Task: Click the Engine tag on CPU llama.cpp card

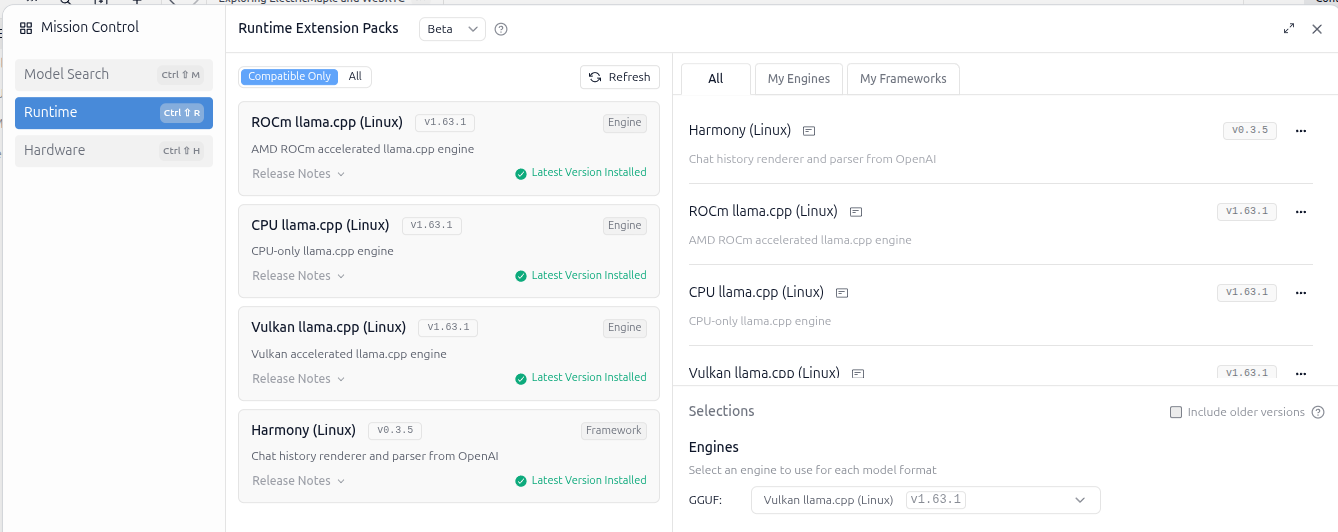Action: [x=625, y=226]
